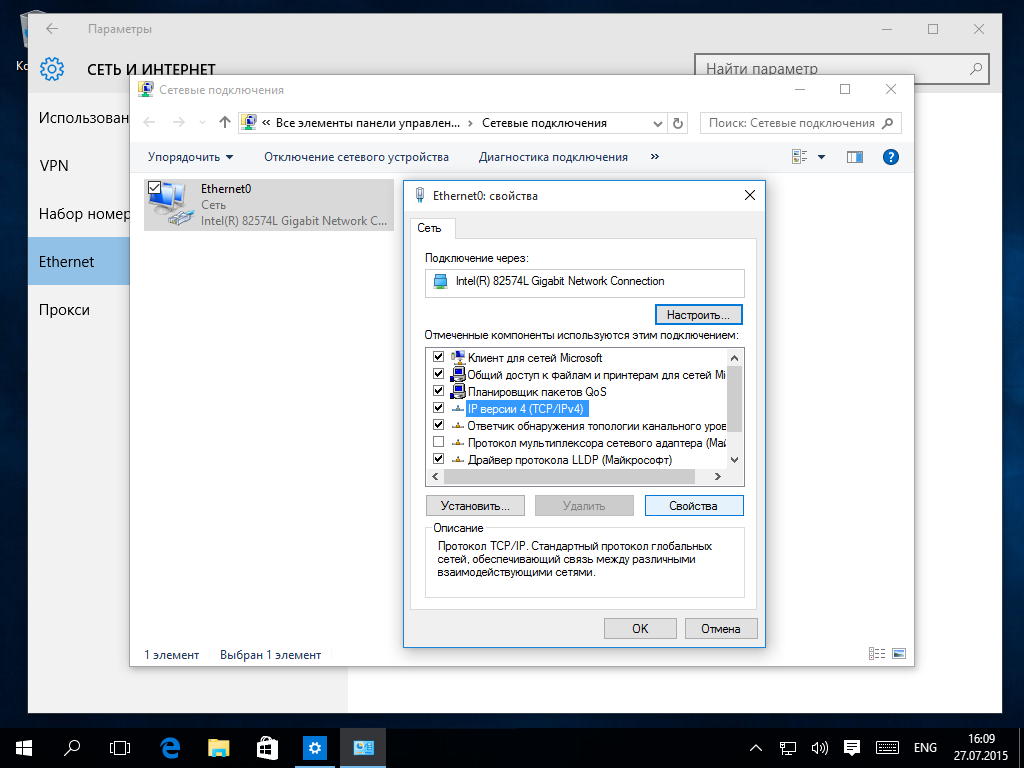
Task: Switch to large icons view in status bar
Action: click(x=899, y=654)
